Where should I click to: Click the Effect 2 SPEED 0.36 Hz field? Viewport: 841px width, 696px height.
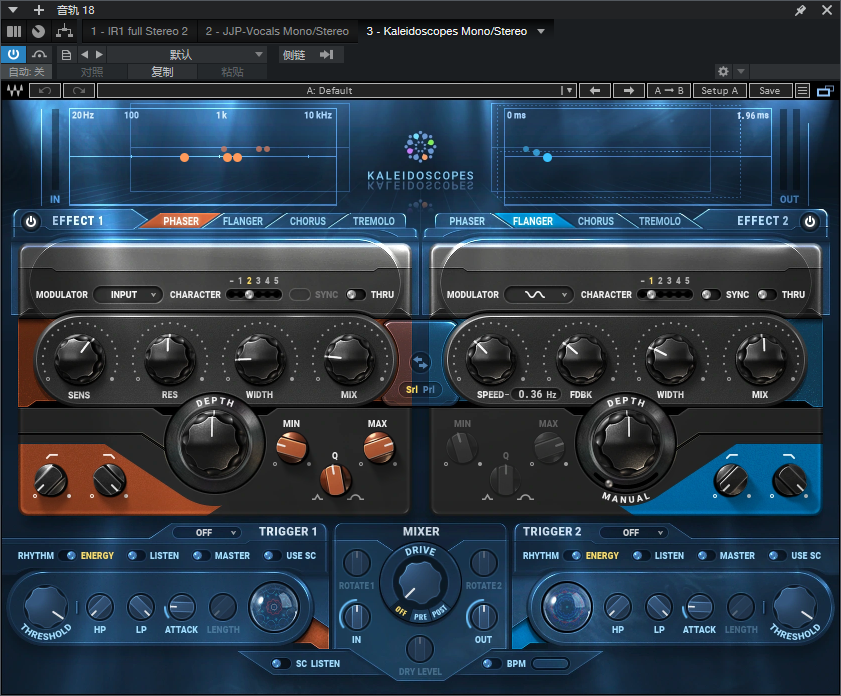pos(536,394)
